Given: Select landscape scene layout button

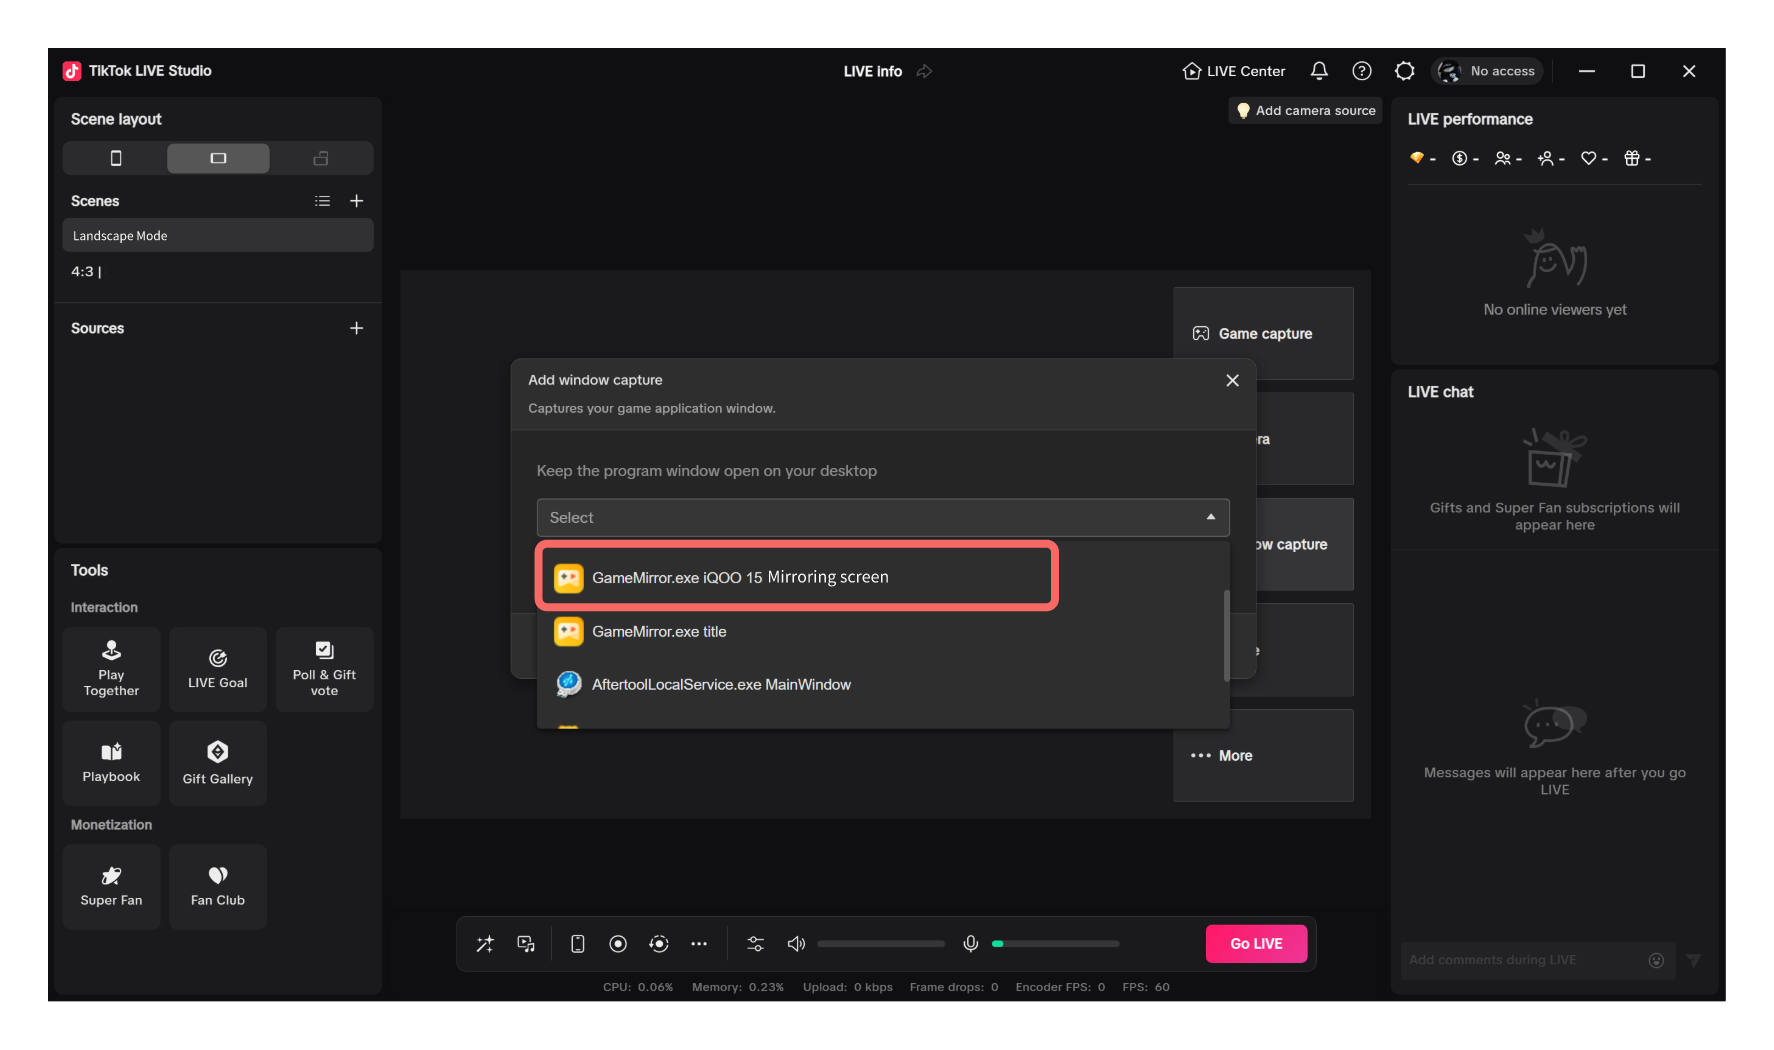Looking at the screenshot, I should (218, 158).
